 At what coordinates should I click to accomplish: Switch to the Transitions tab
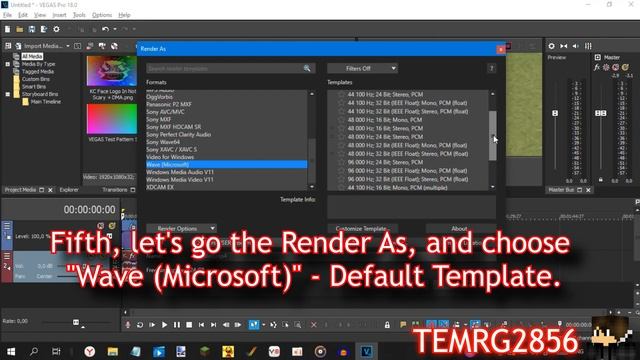tap(115, 190)
